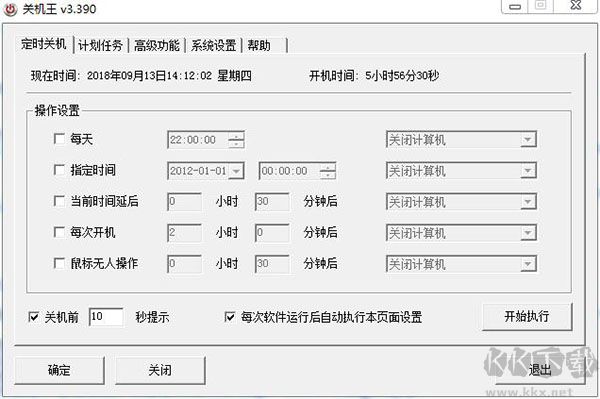
Task: Click the 关闭 button
Action: 160,370
